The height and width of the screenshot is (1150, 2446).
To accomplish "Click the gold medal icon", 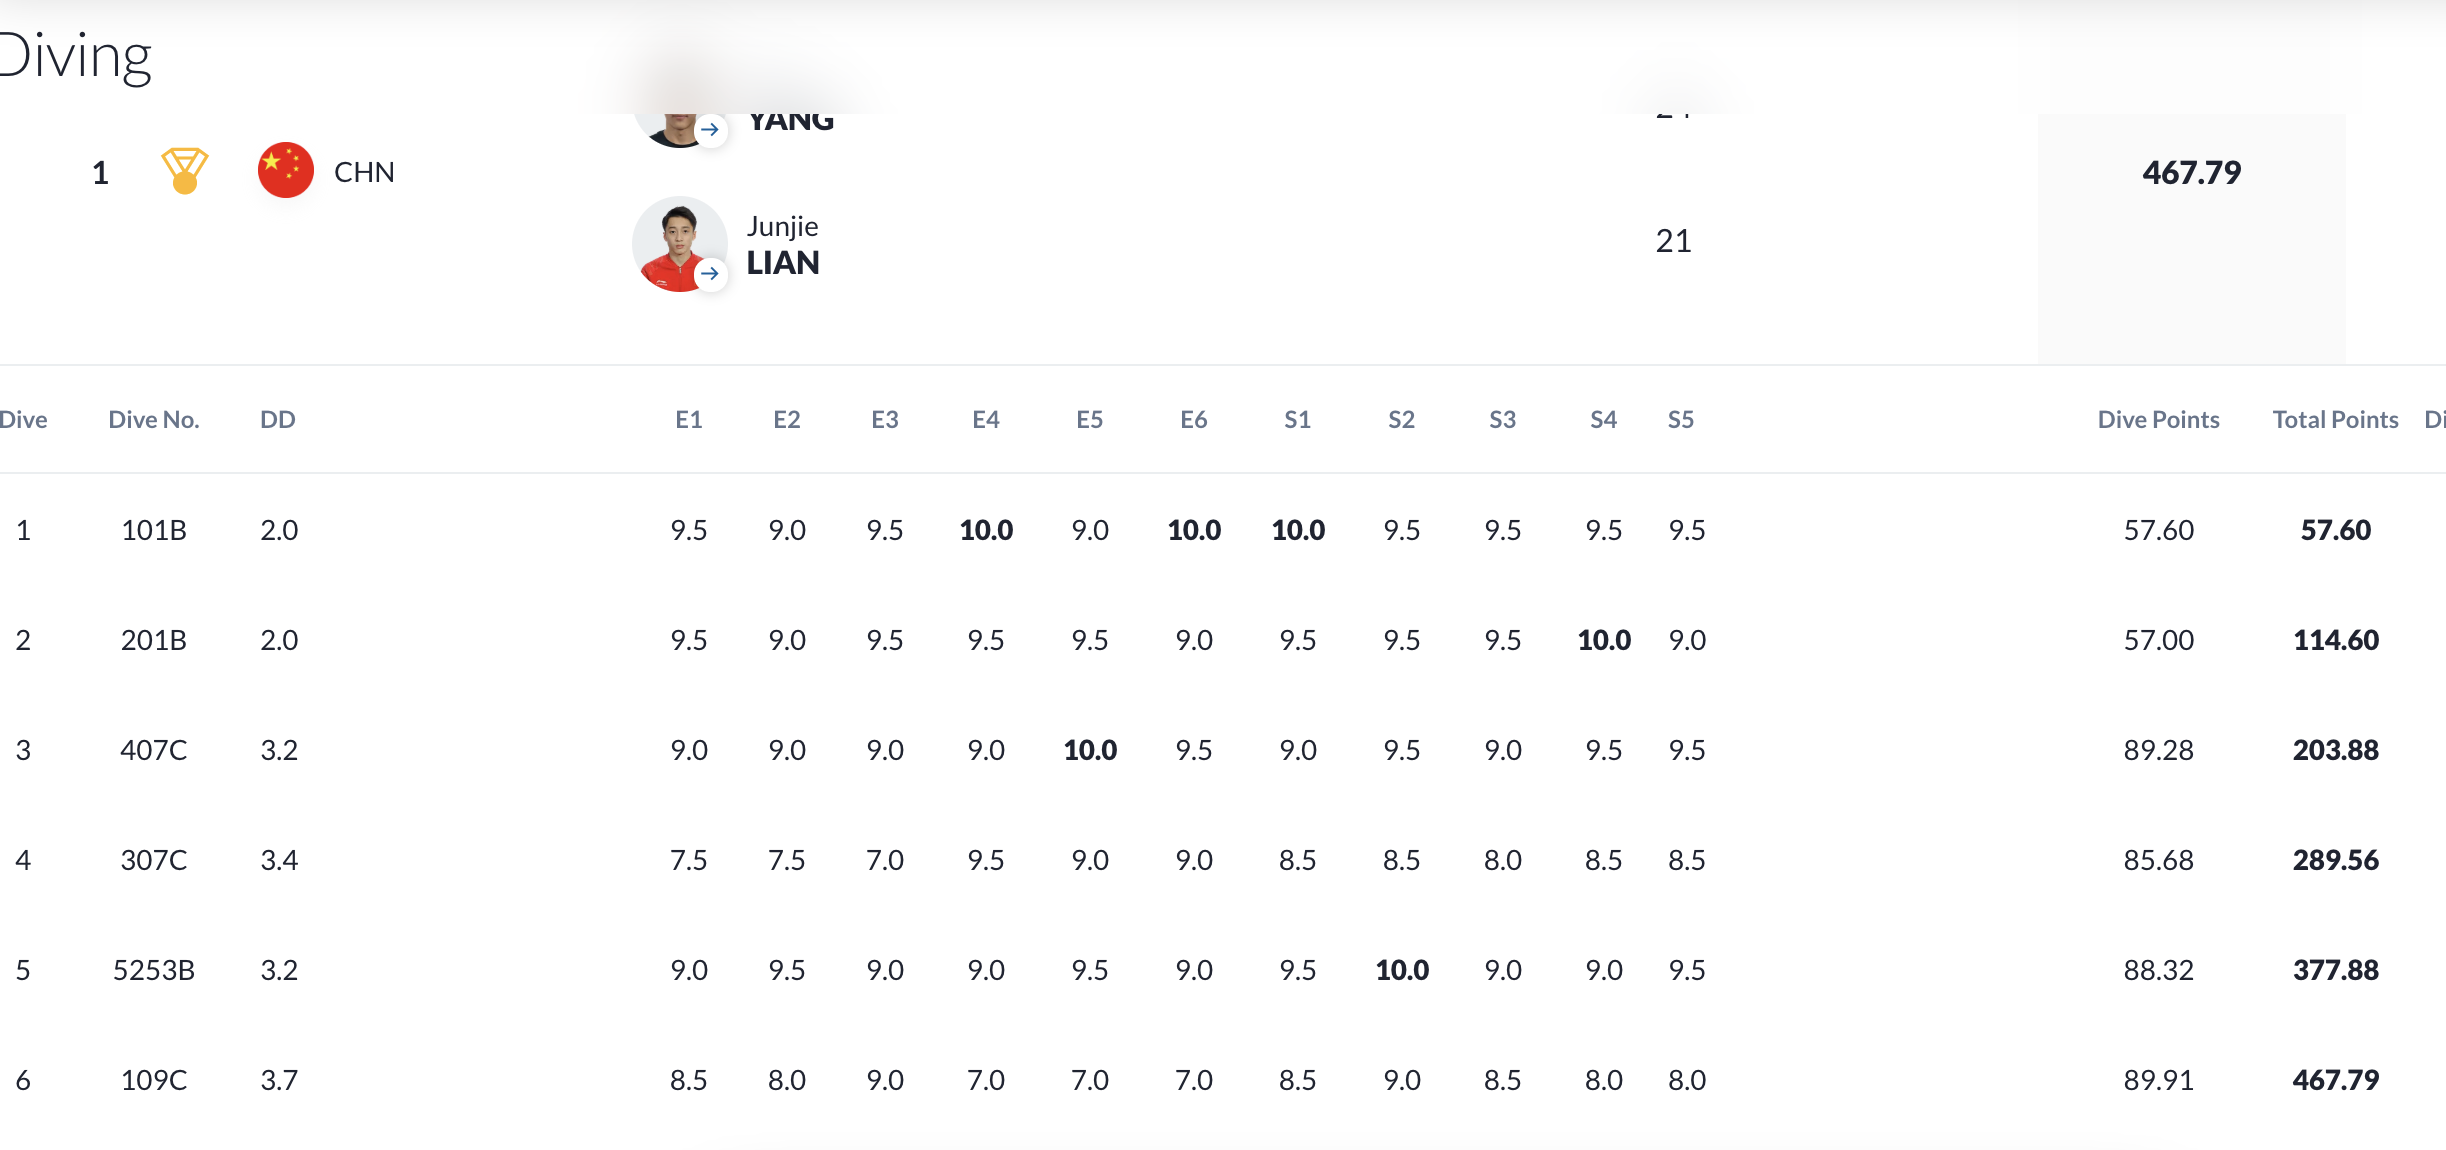I will coord(185,171).
